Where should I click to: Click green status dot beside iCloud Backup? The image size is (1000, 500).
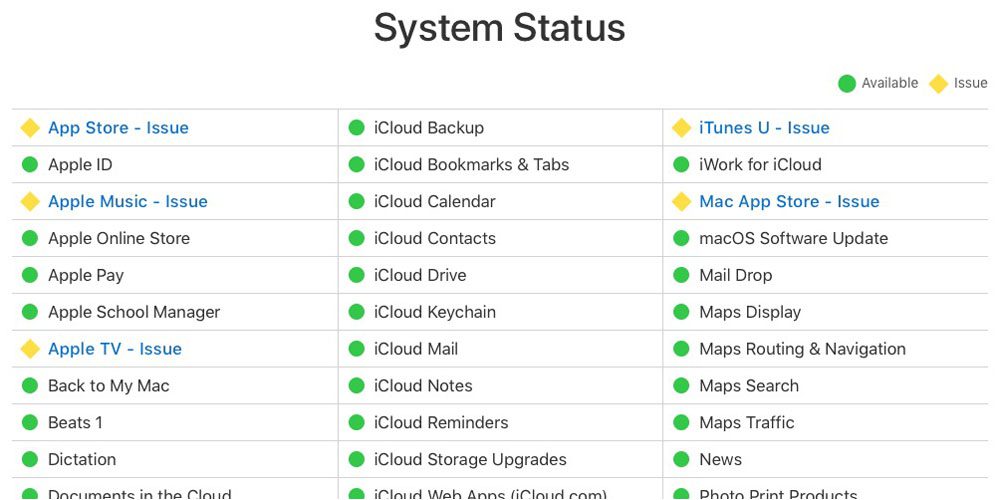tap(357, 128)
